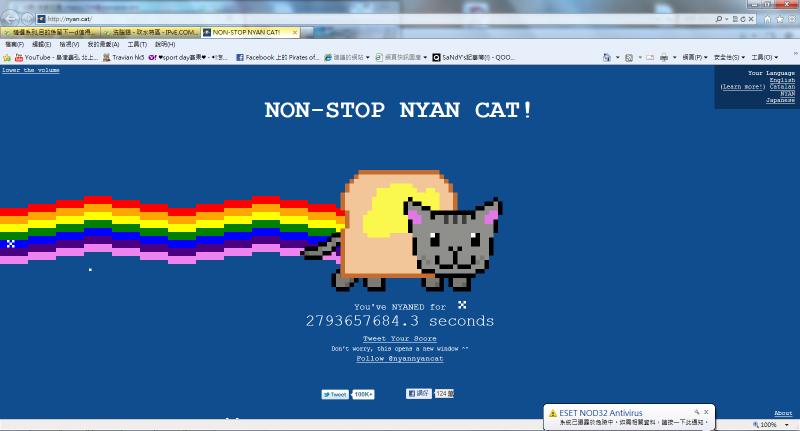This screenshot has height=431, width=800.
Task: Open the Help (H) menu
Action: point(165,44)
